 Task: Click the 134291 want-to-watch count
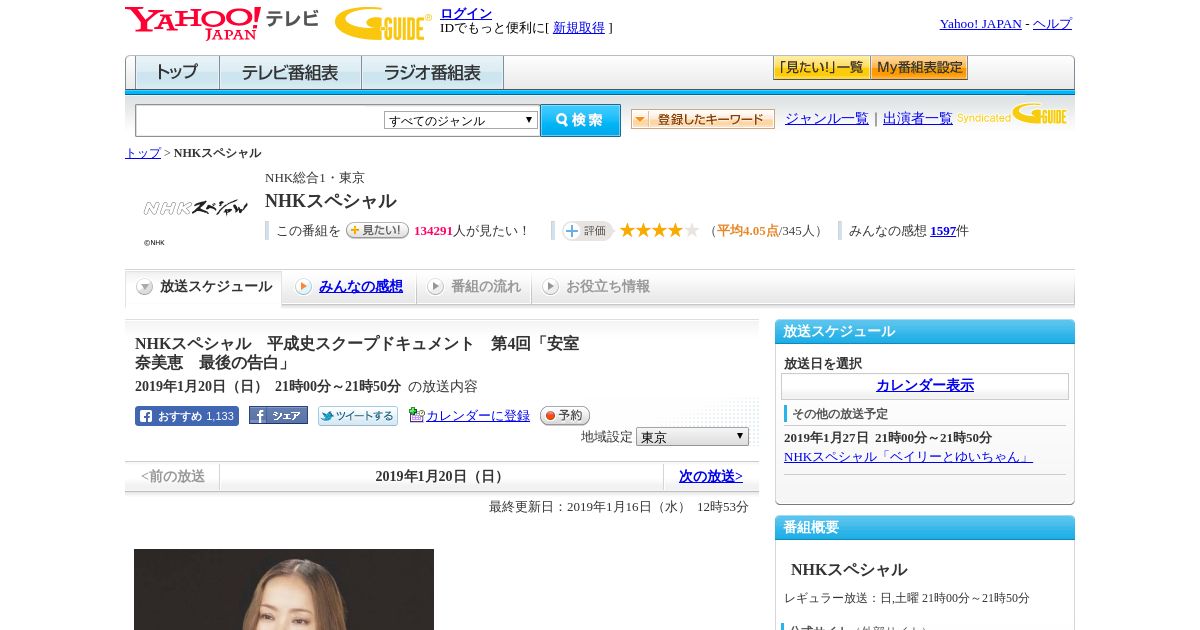pos(433,231)
